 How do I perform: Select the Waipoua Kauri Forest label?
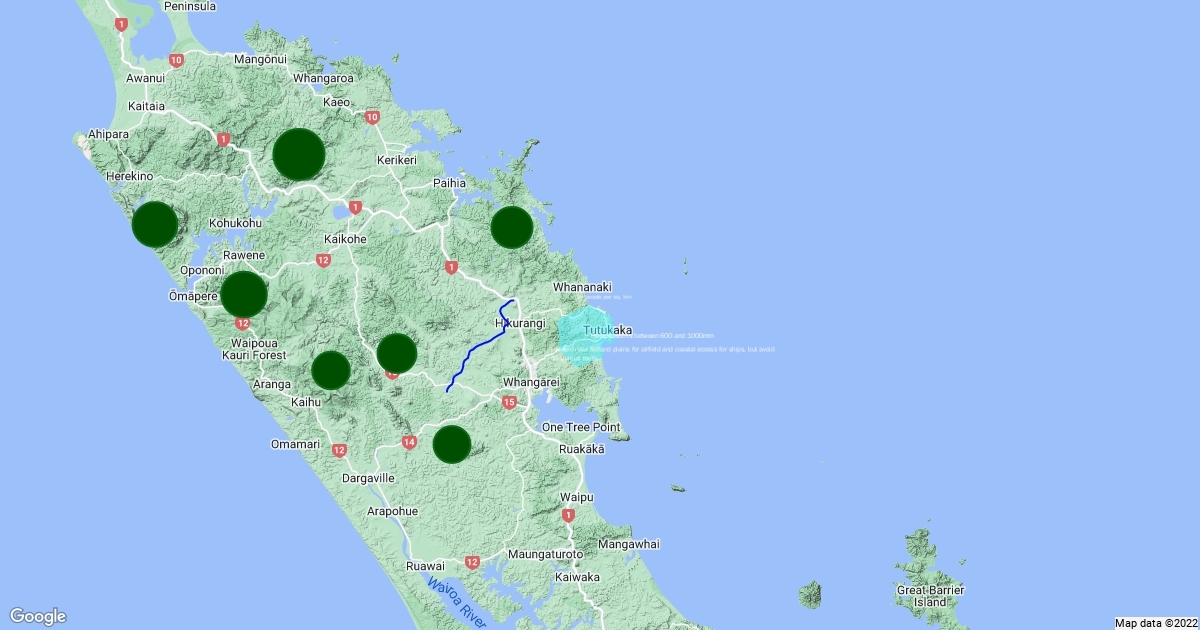click(x=258, y=348)
